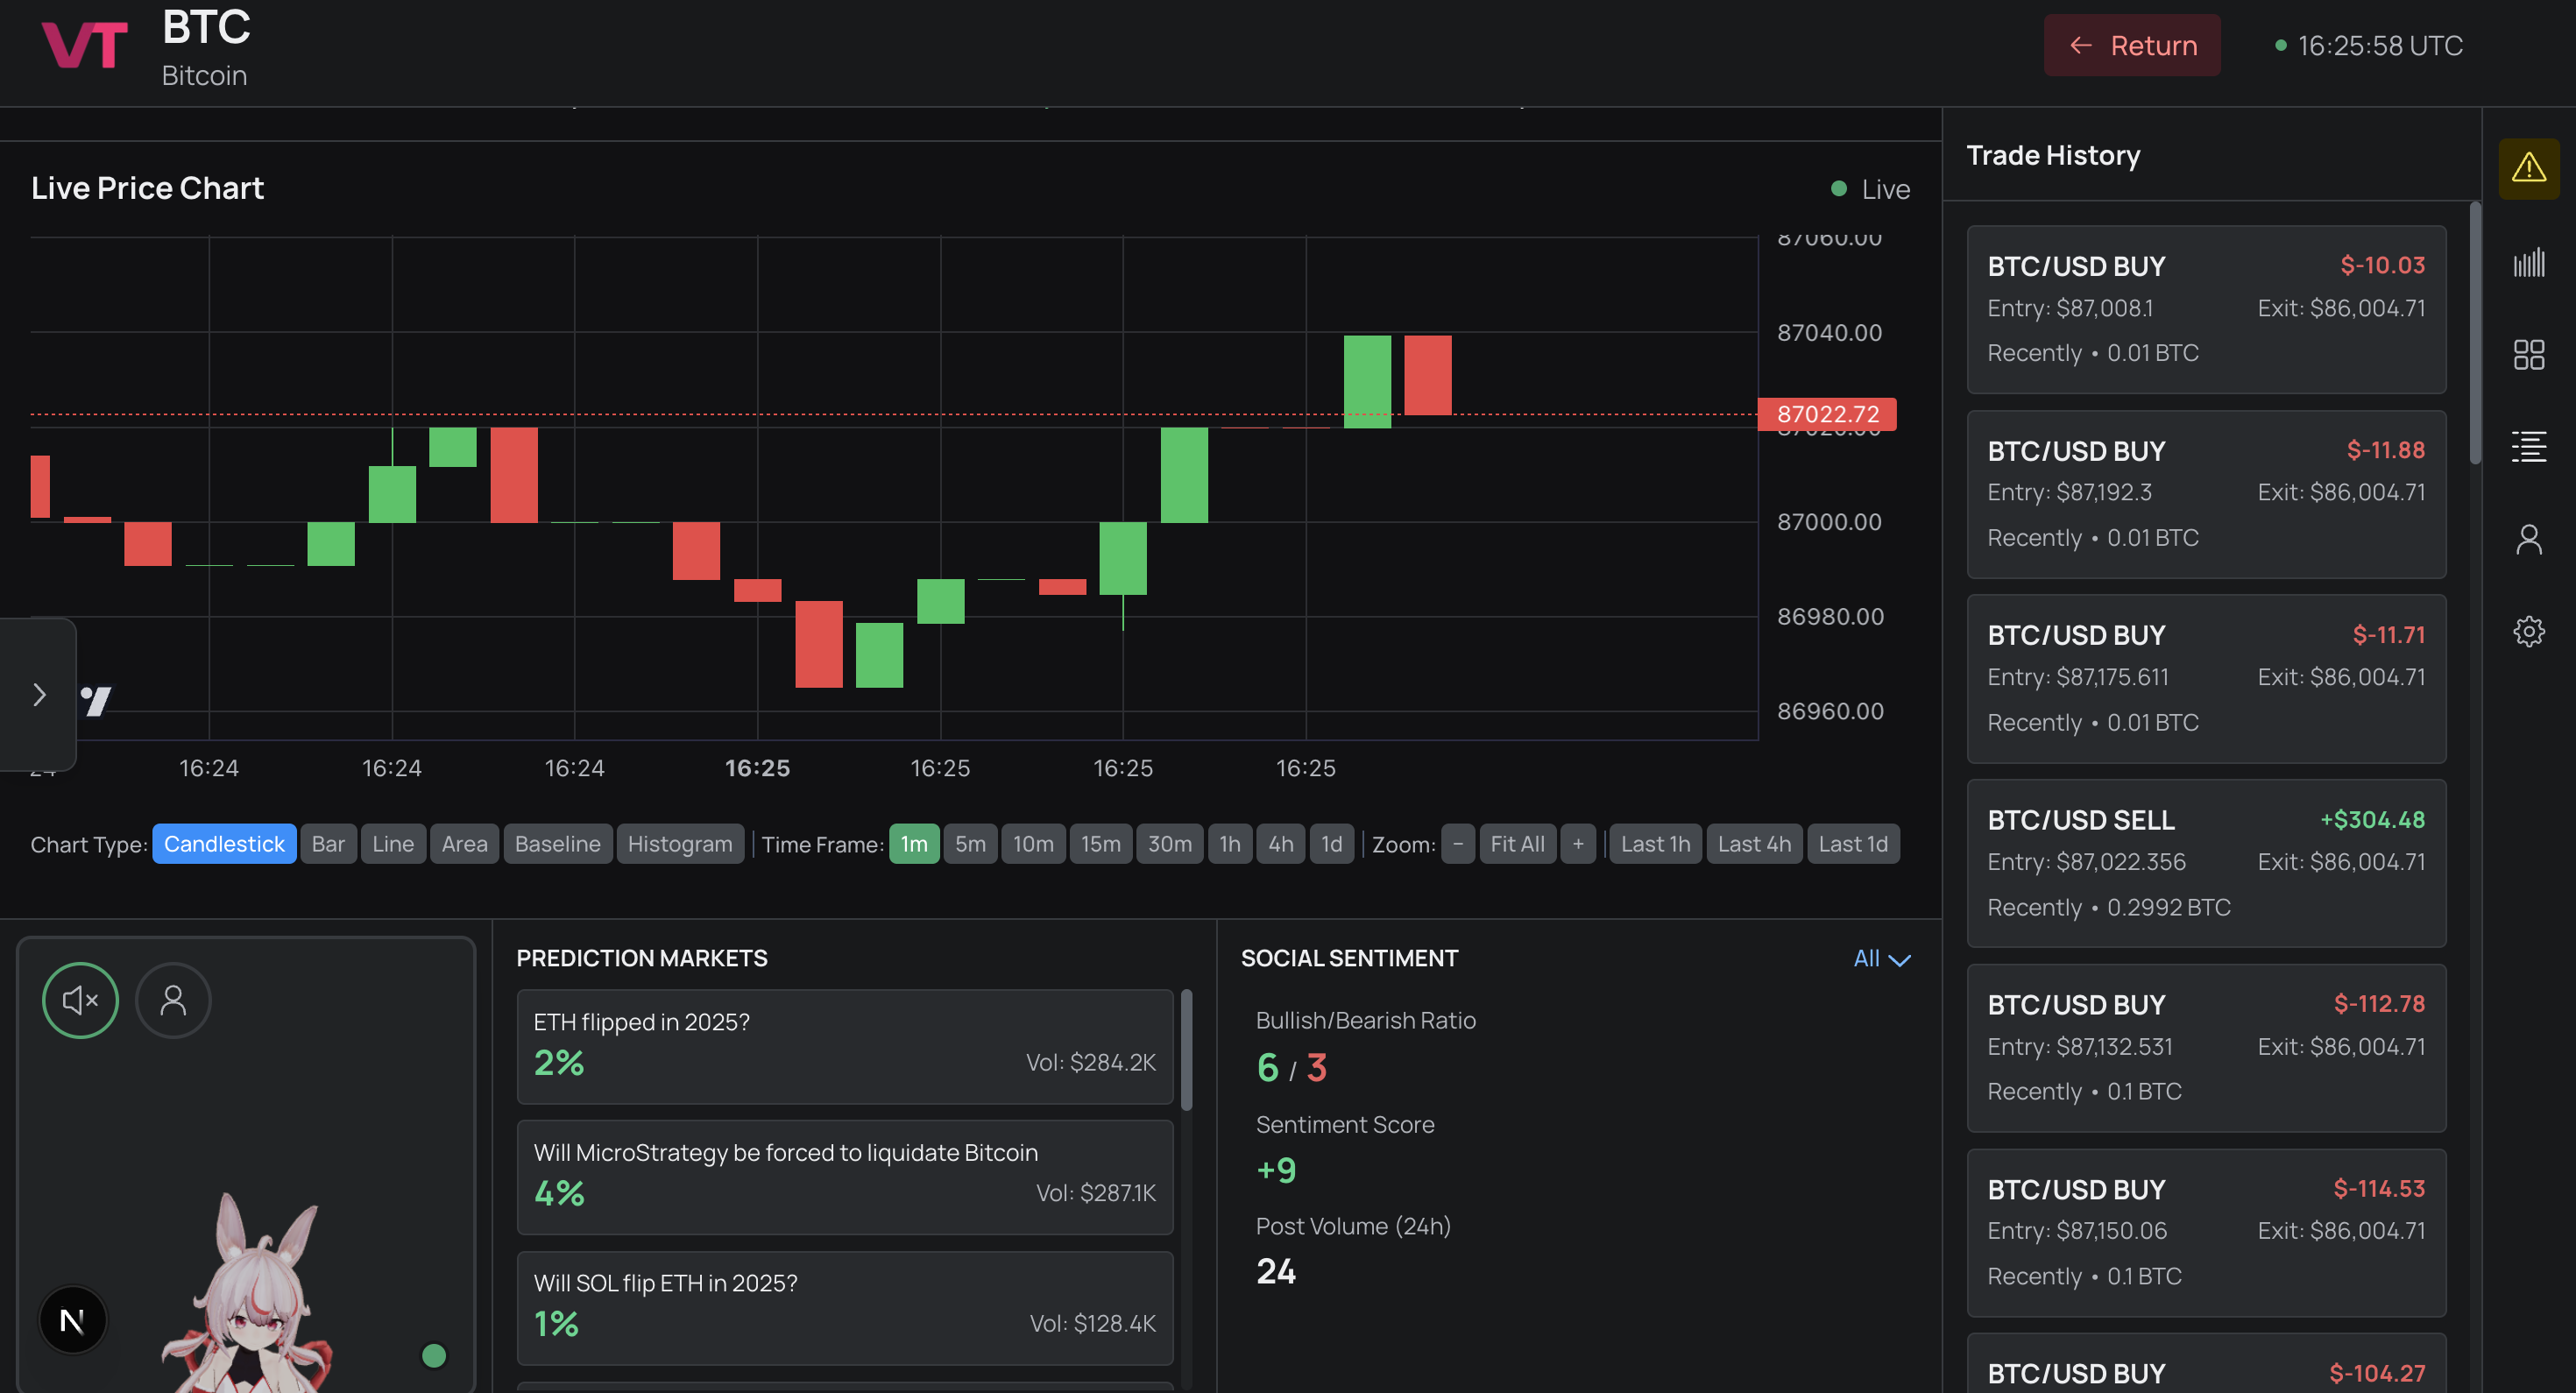Switch to the 5m time frame

click(969, 844)
